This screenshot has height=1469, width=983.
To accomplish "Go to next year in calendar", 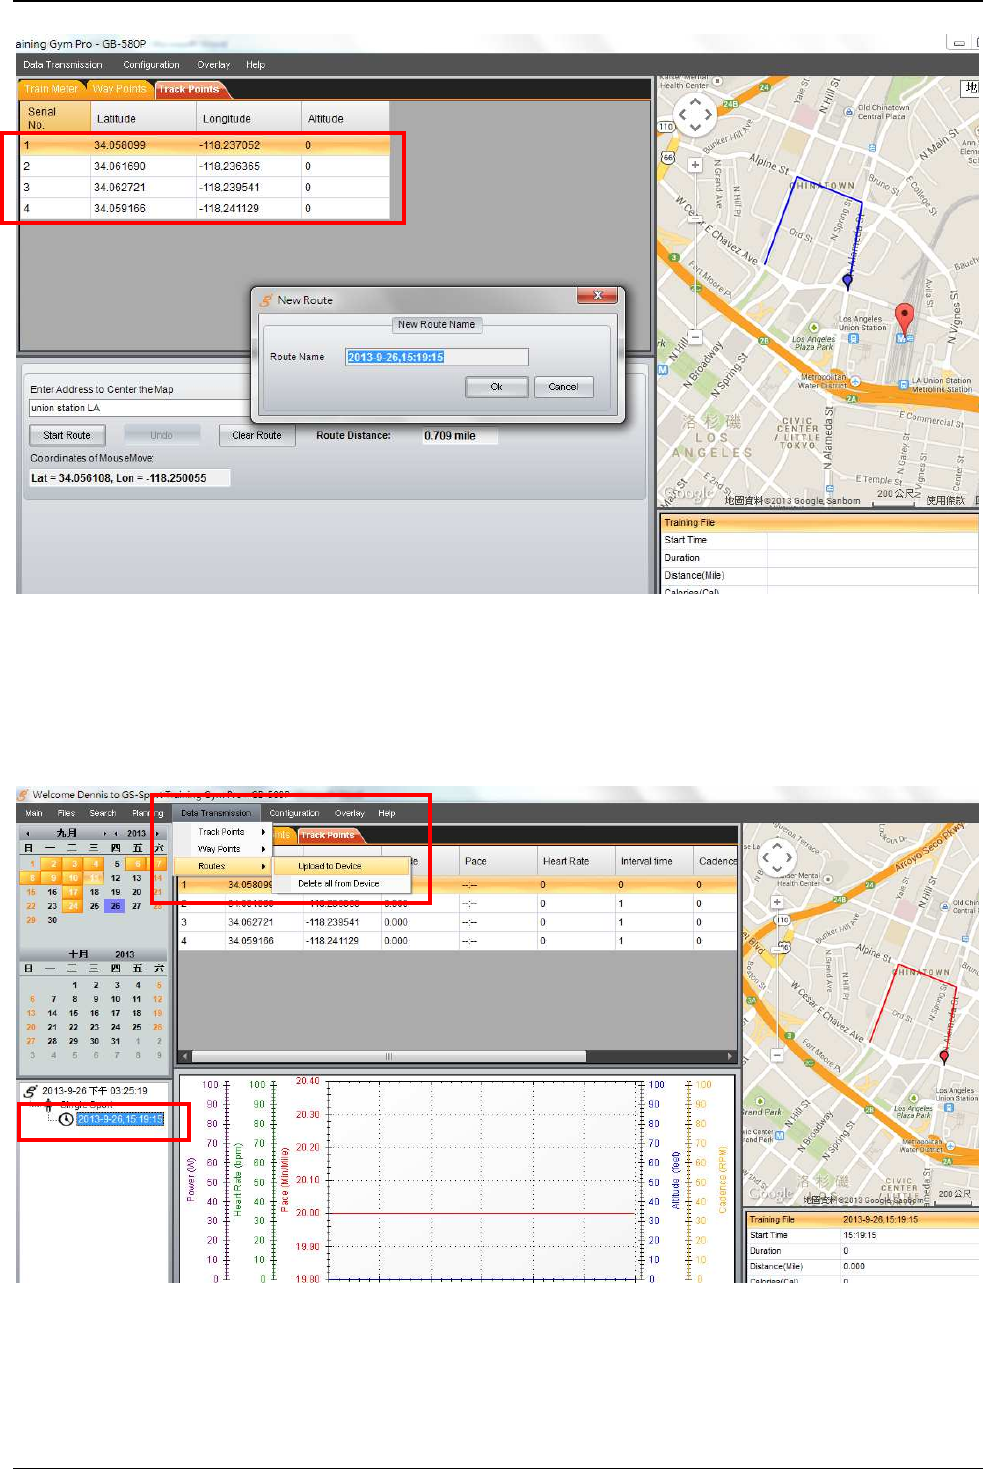I will 157,833.
